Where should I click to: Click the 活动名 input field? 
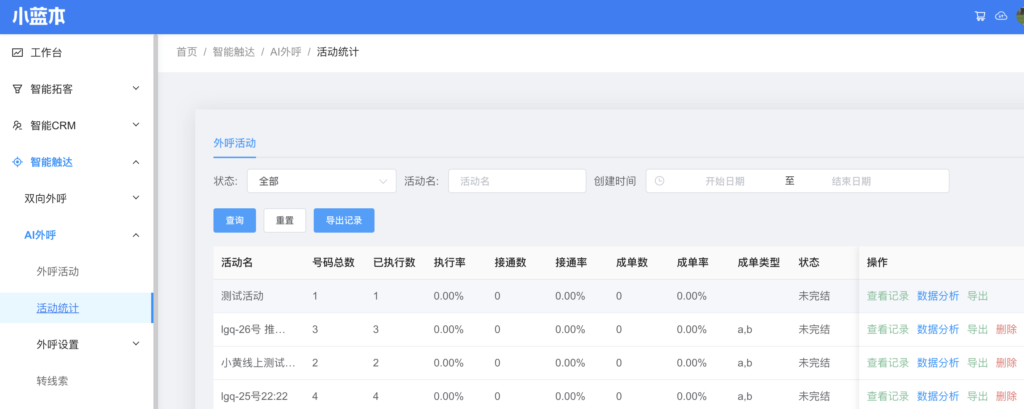[516, 181]
